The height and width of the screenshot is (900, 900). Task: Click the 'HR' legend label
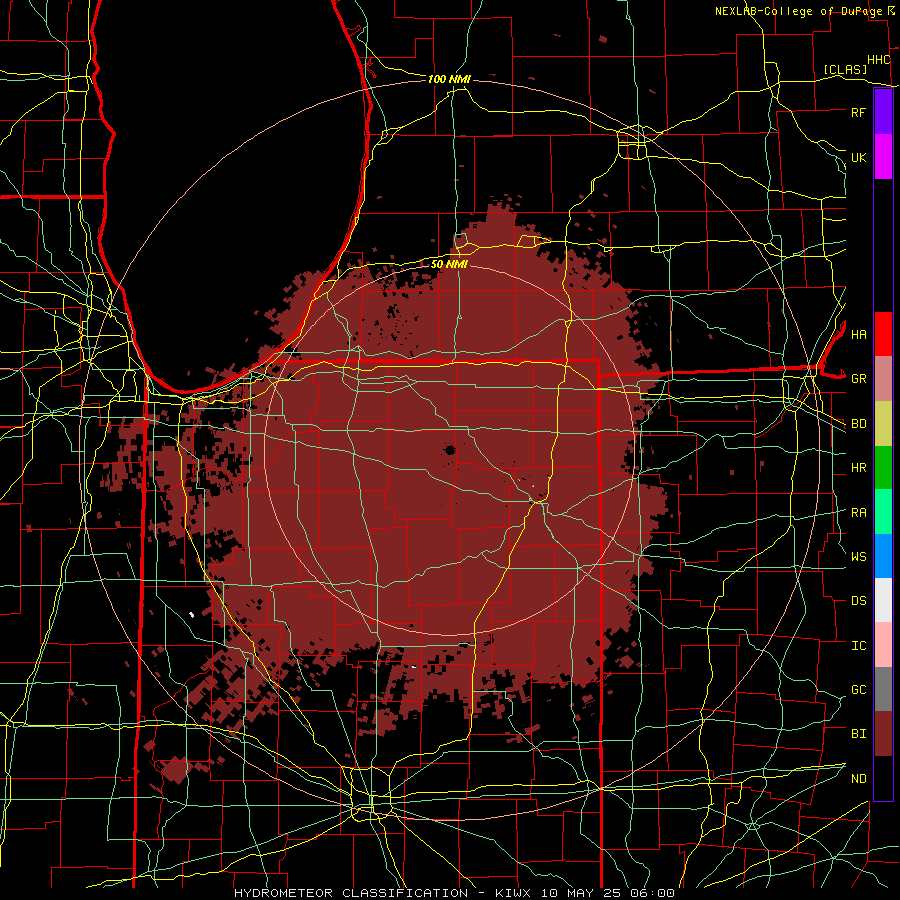point(858,468)
